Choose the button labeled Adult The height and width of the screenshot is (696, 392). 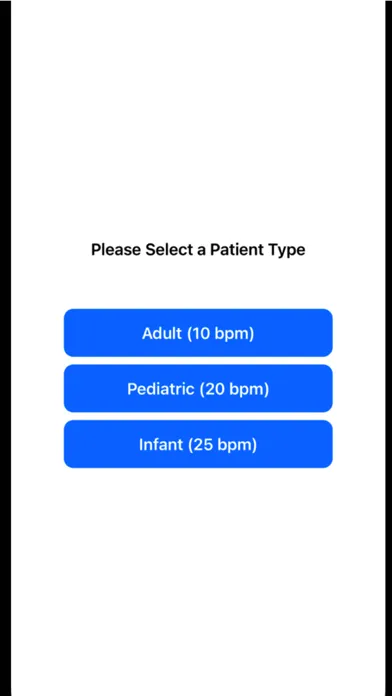(198, 333)
